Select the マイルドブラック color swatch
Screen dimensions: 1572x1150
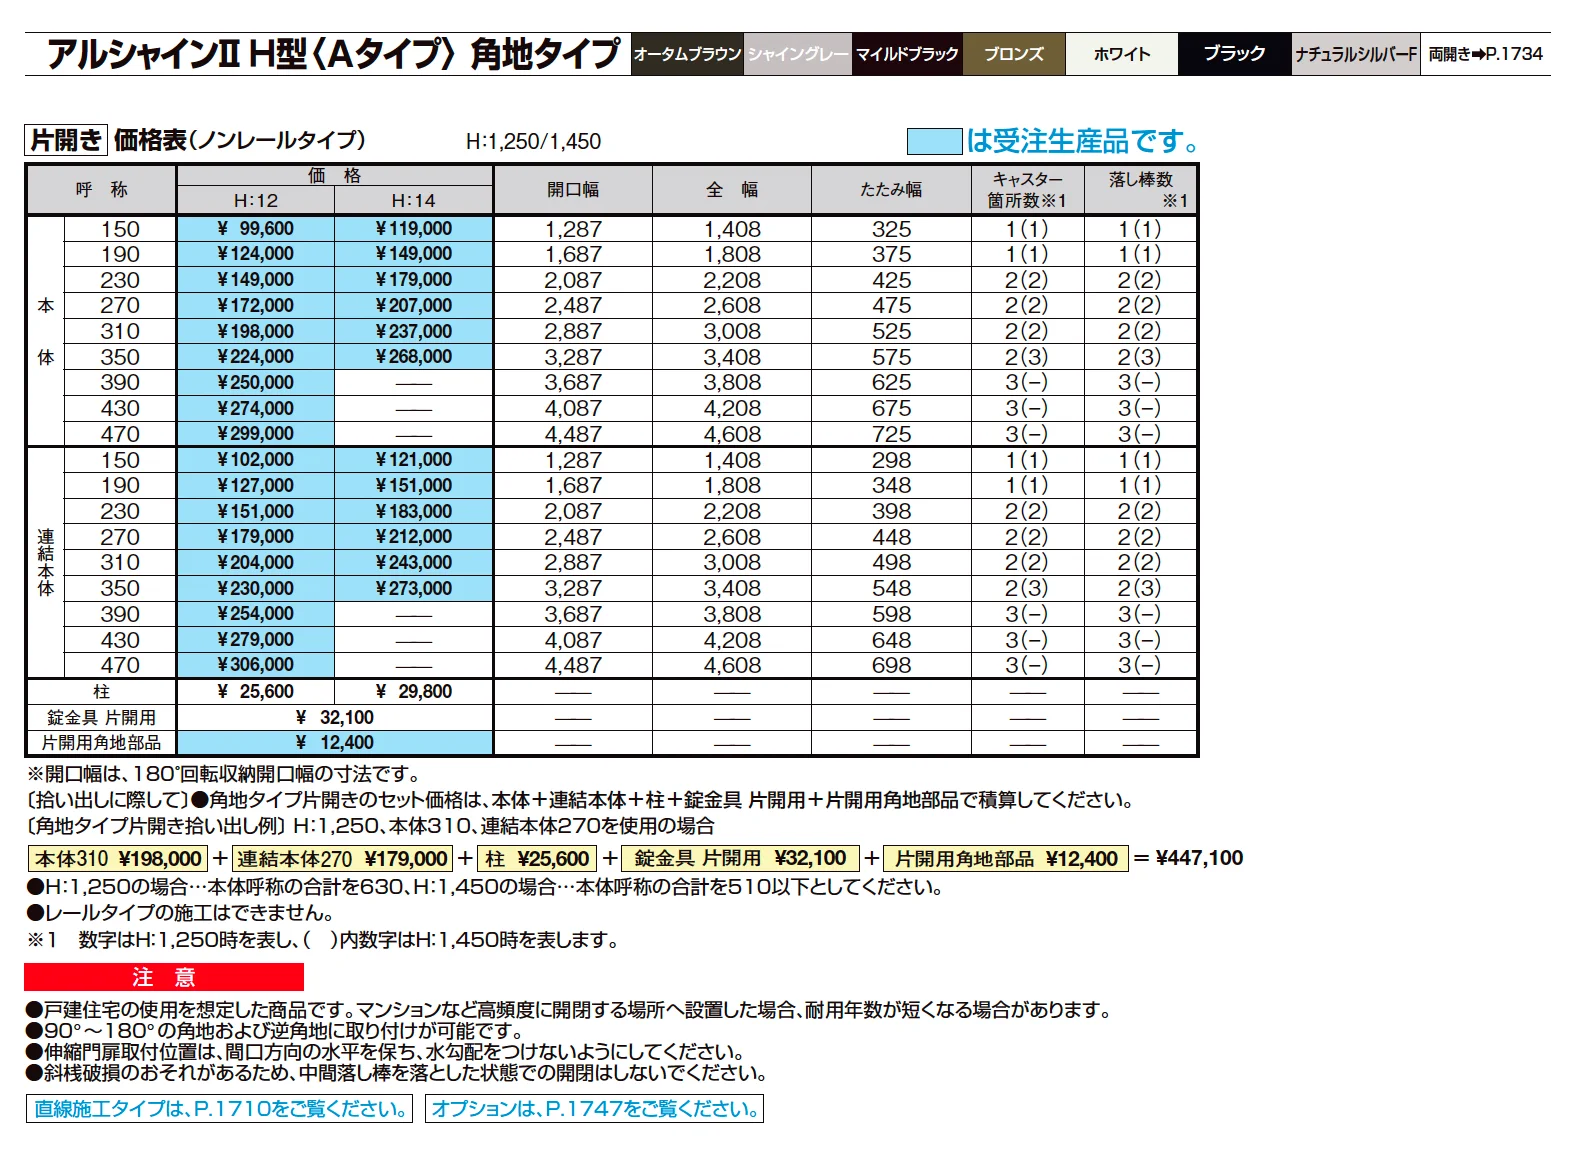[x=907, y=54]
